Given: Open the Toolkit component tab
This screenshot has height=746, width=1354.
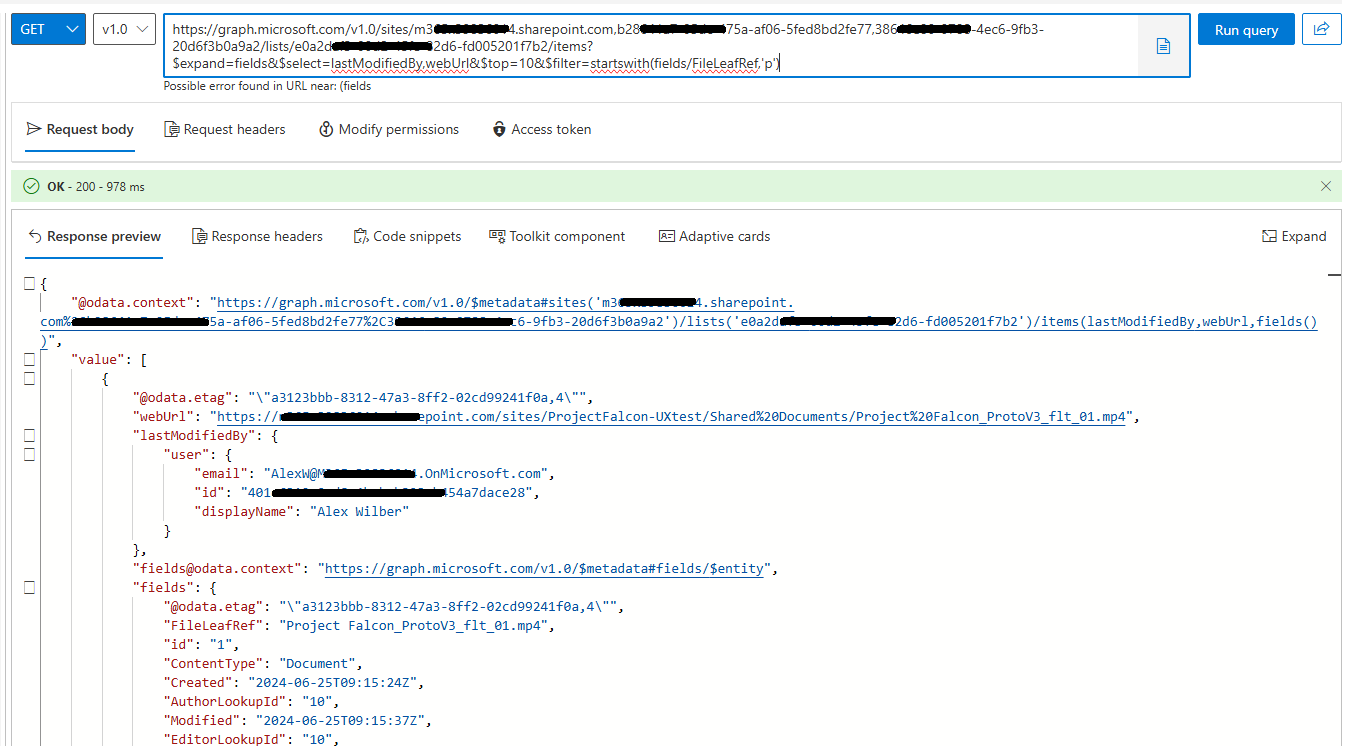Looking at the screenshot, I should click(x=557, y=237).
